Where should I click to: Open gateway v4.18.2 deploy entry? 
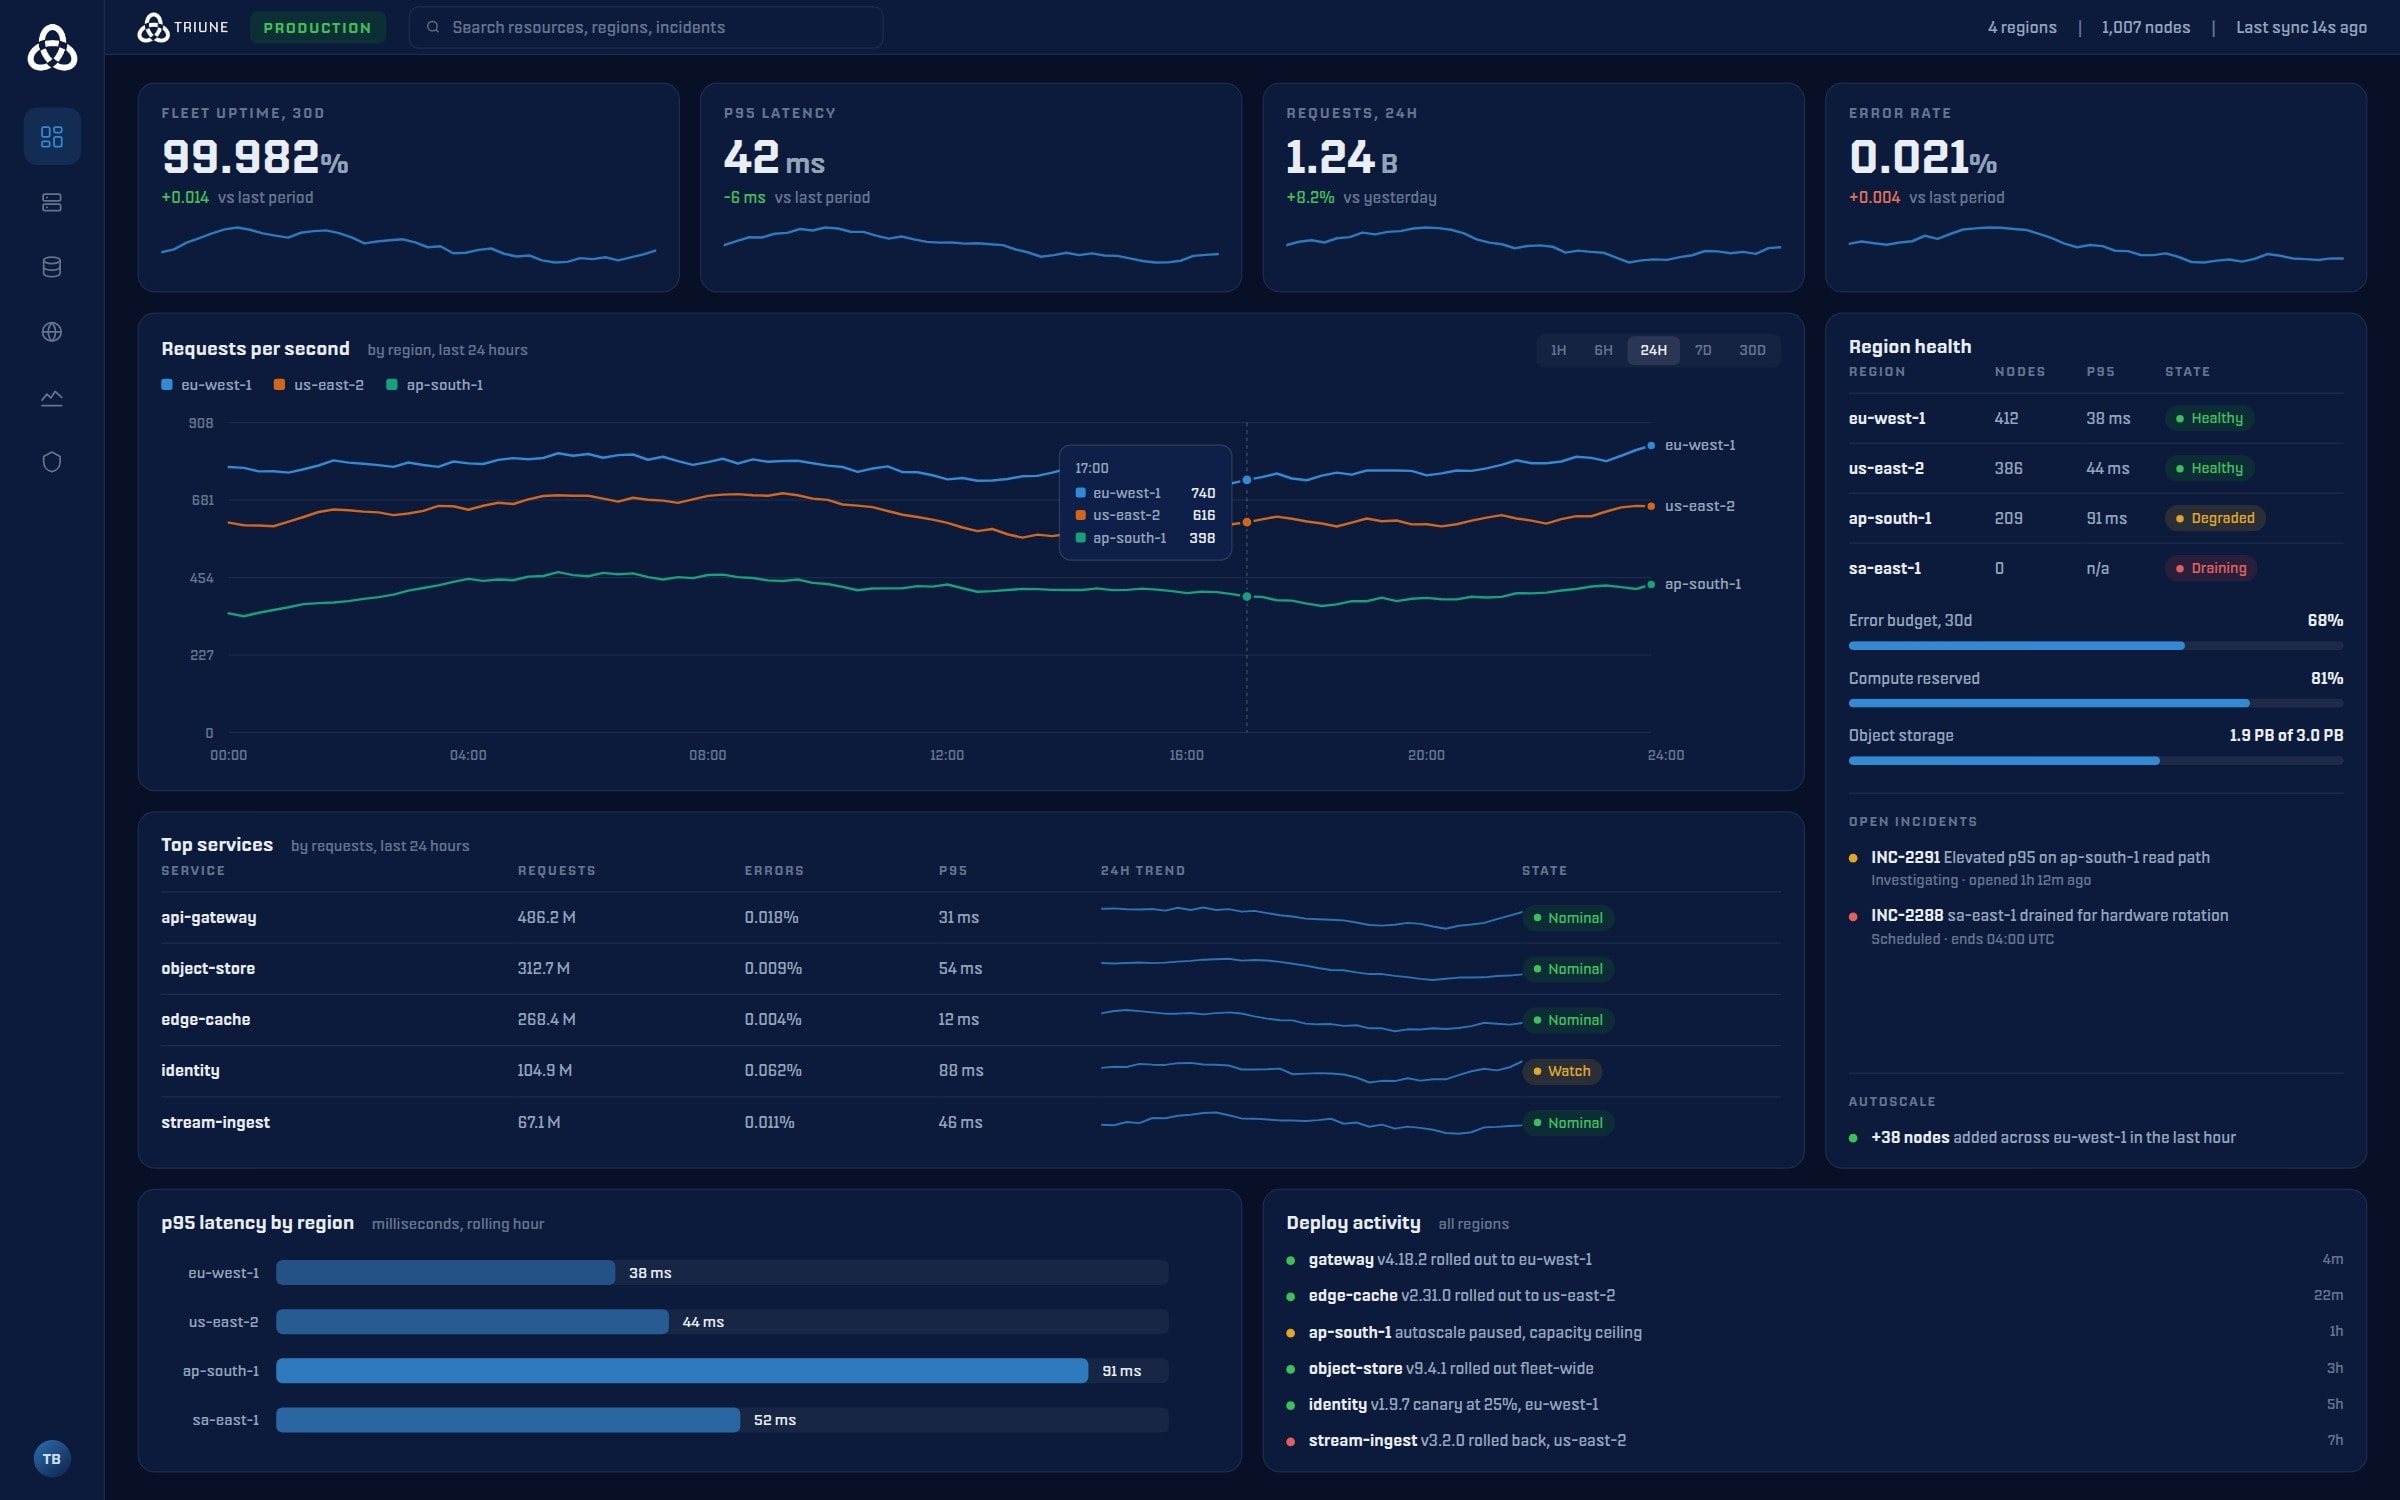point(1814,1259)
